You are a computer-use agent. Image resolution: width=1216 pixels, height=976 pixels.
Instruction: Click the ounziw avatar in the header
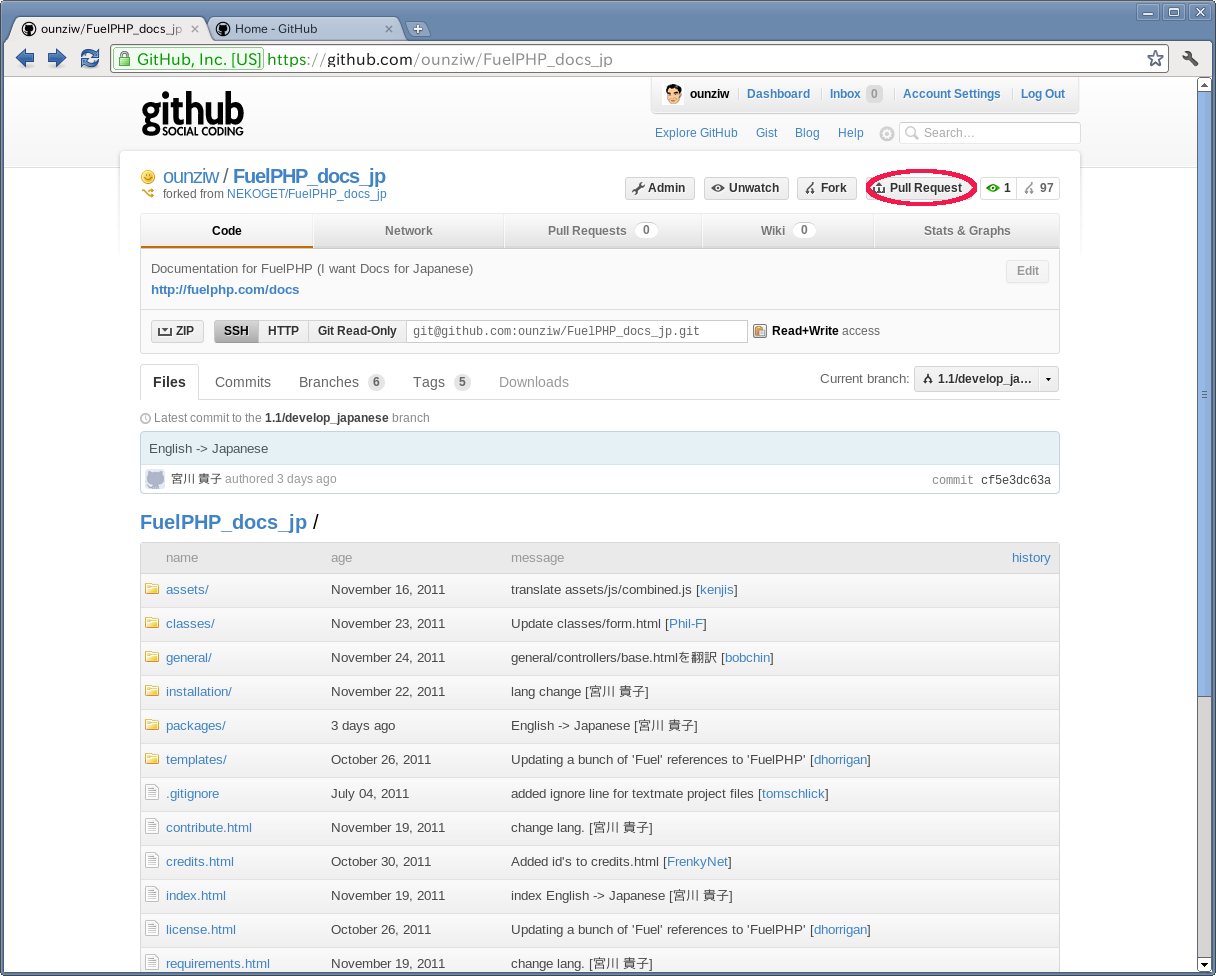coord(673,94)
